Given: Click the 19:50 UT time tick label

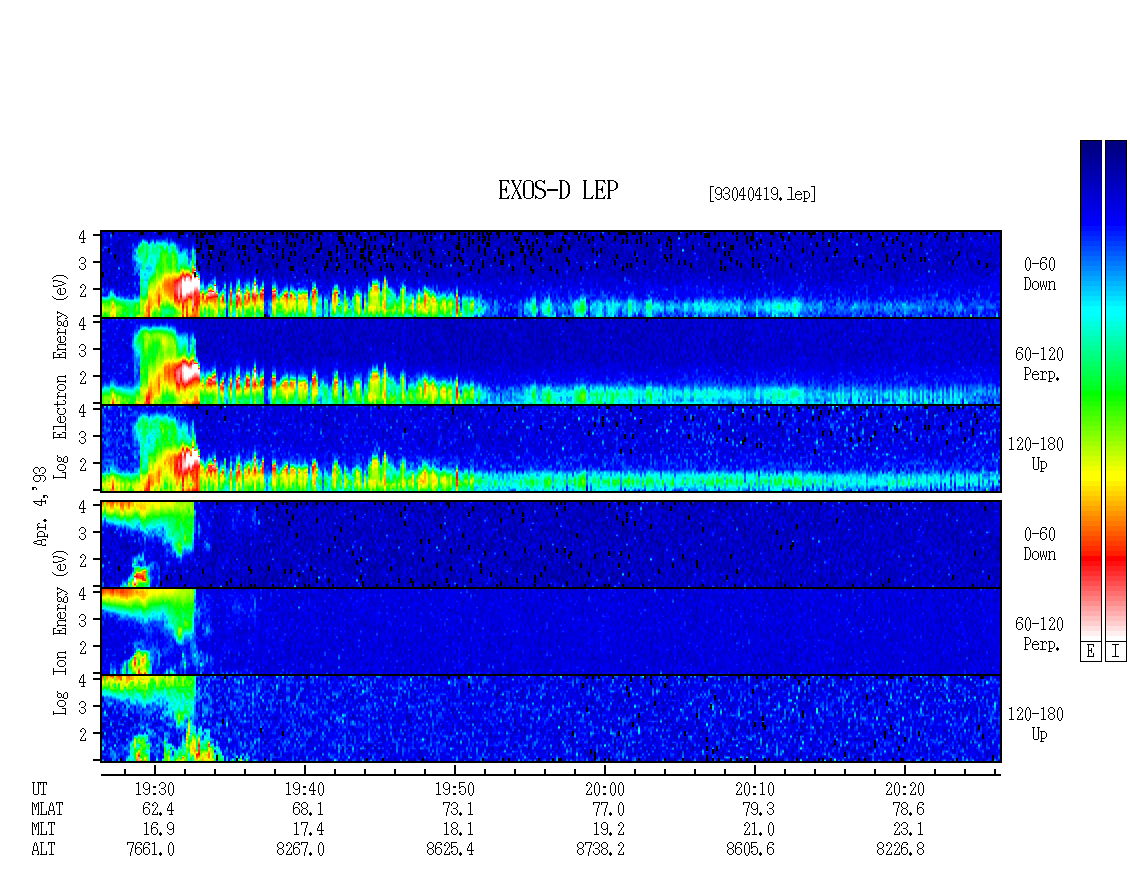Looking at the screenshot, I should pos(454,789).
